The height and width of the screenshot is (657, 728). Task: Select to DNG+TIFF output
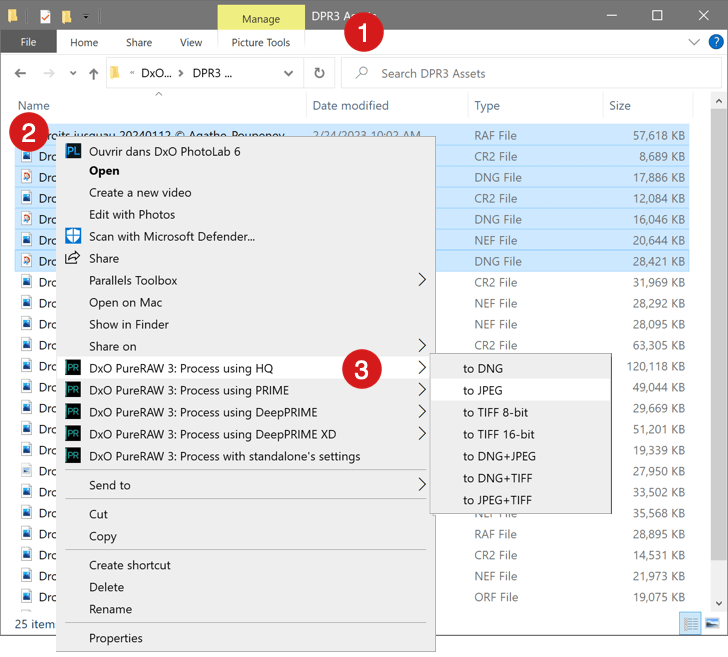tap(520, 478)
